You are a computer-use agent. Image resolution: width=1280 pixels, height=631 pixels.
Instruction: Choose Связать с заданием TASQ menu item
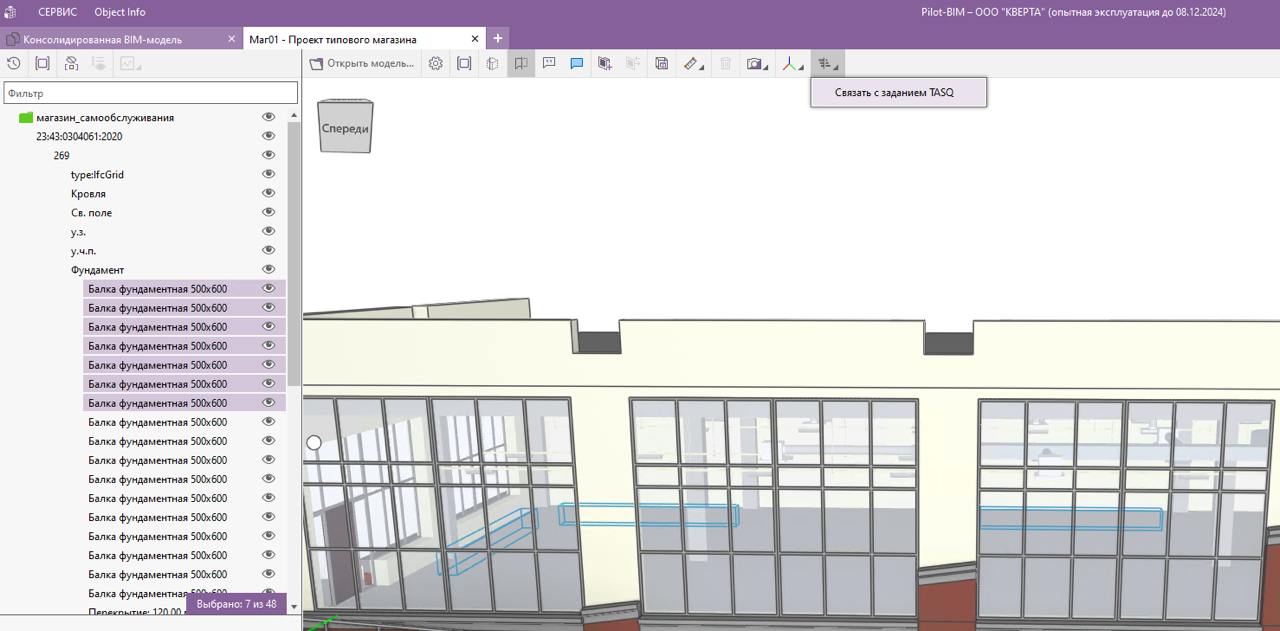(x=894, y=92)
